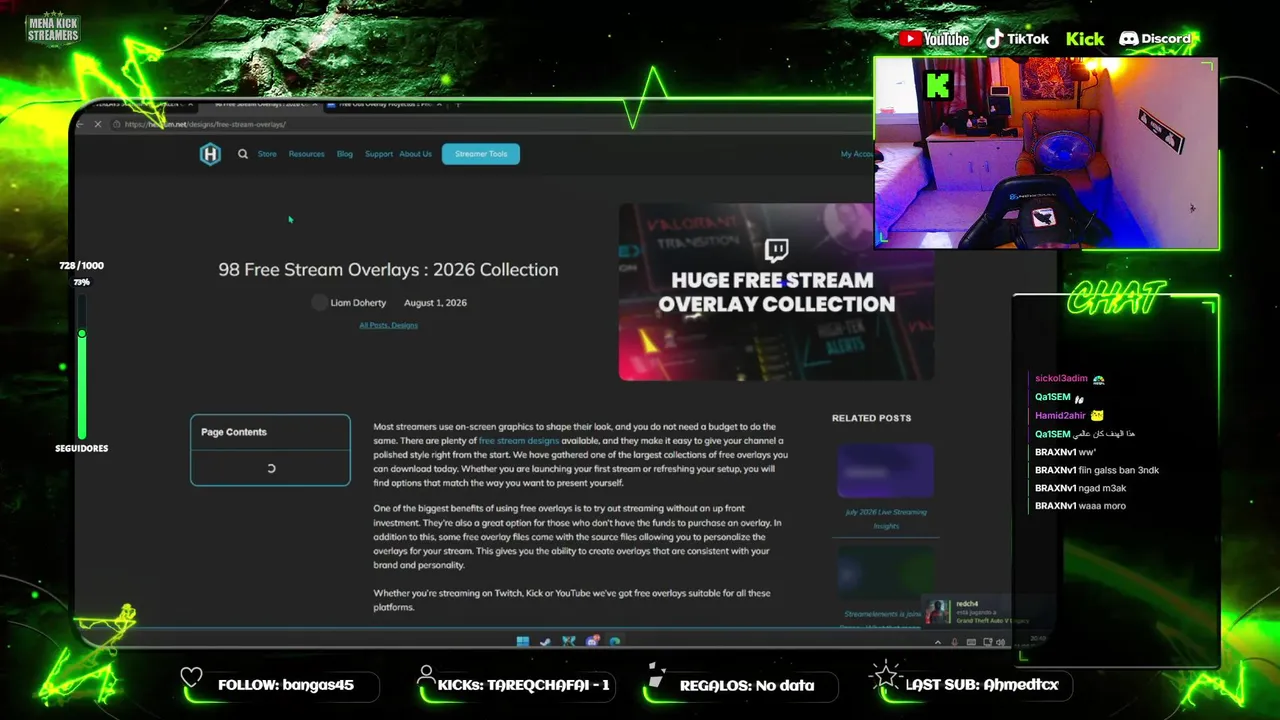Viewport: 1280px width, 720px height.
Task: Open the July 2026 Live Streaming Insights link
Action: (886, 518)
